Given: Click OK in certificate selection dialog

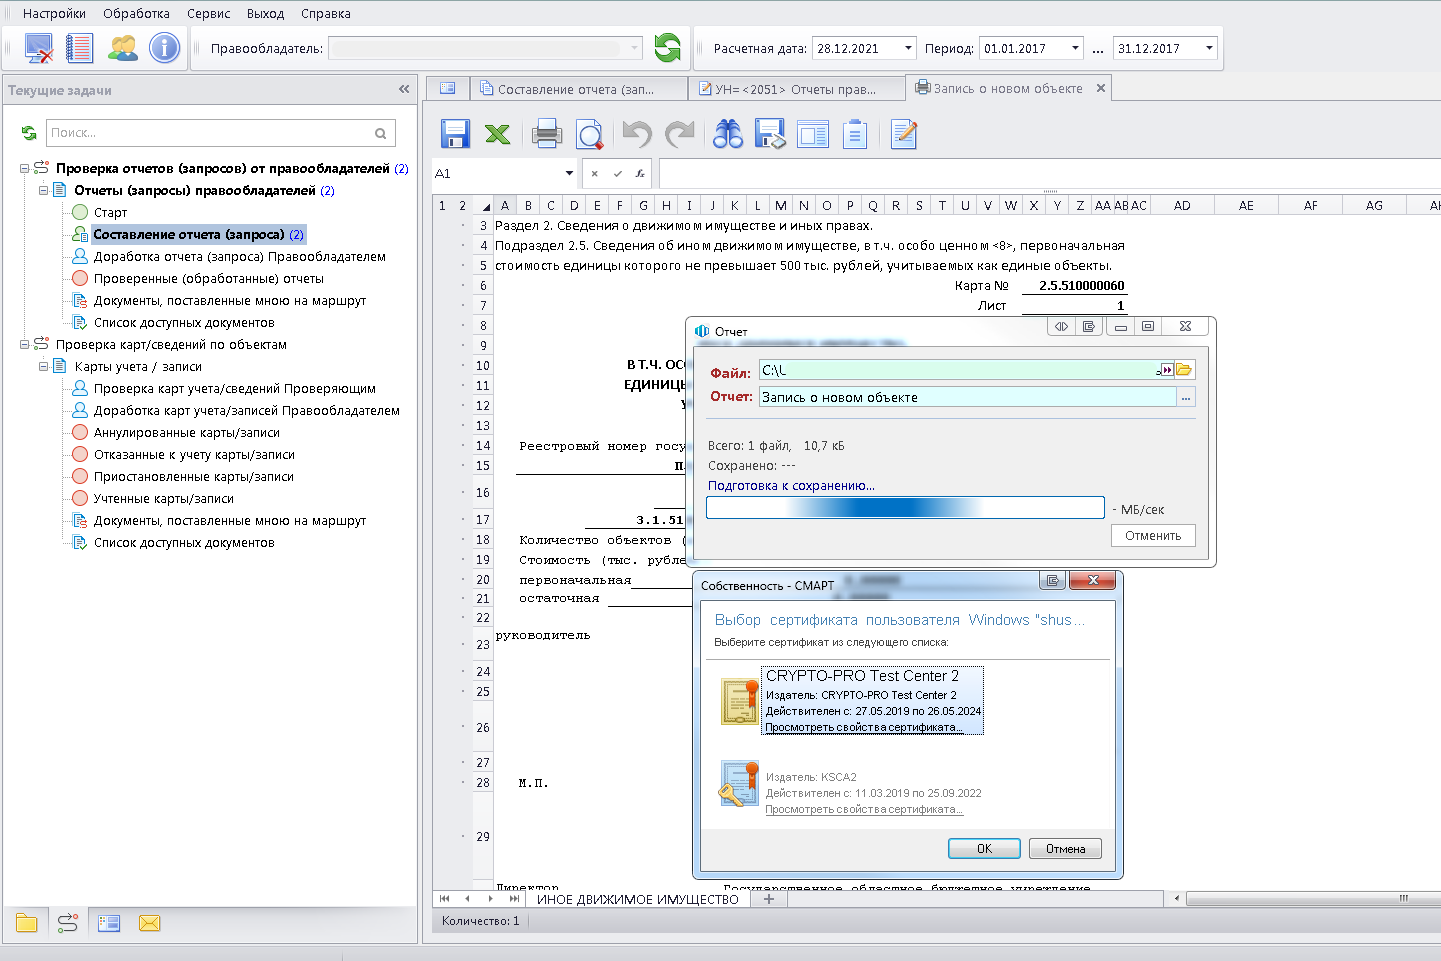Looking at the screenshot, I should pyautogui.click(x=984, y=849).
